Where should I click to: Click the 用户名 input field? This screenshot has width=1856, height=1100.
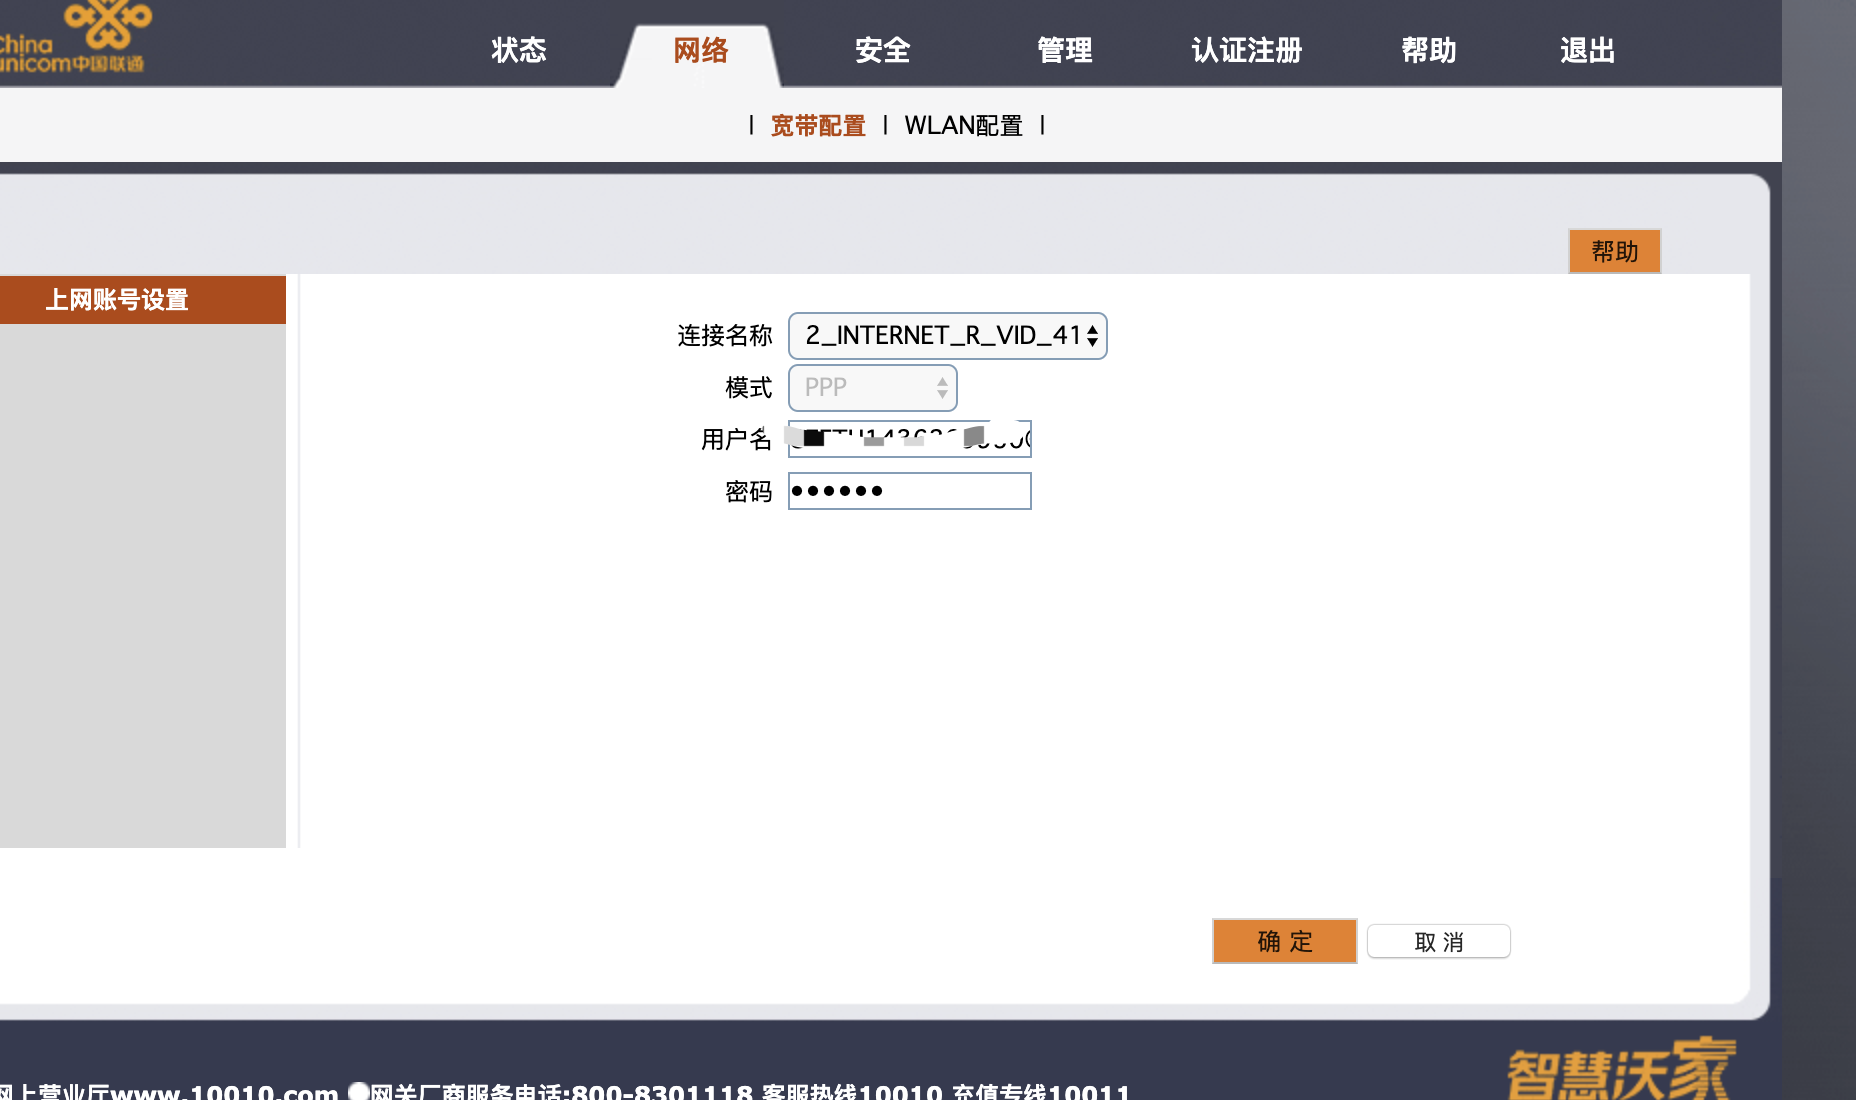click(x=909, y=439)
